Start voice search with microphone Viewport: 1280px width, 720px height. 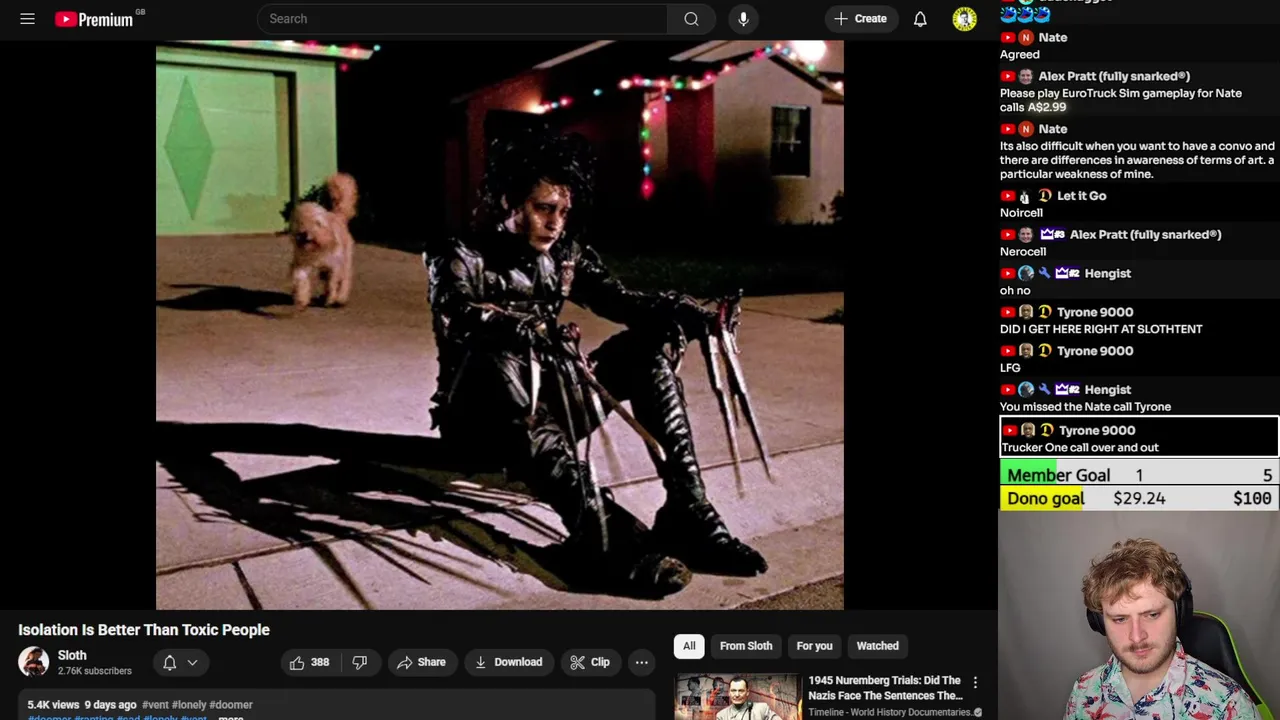[743, 19]
